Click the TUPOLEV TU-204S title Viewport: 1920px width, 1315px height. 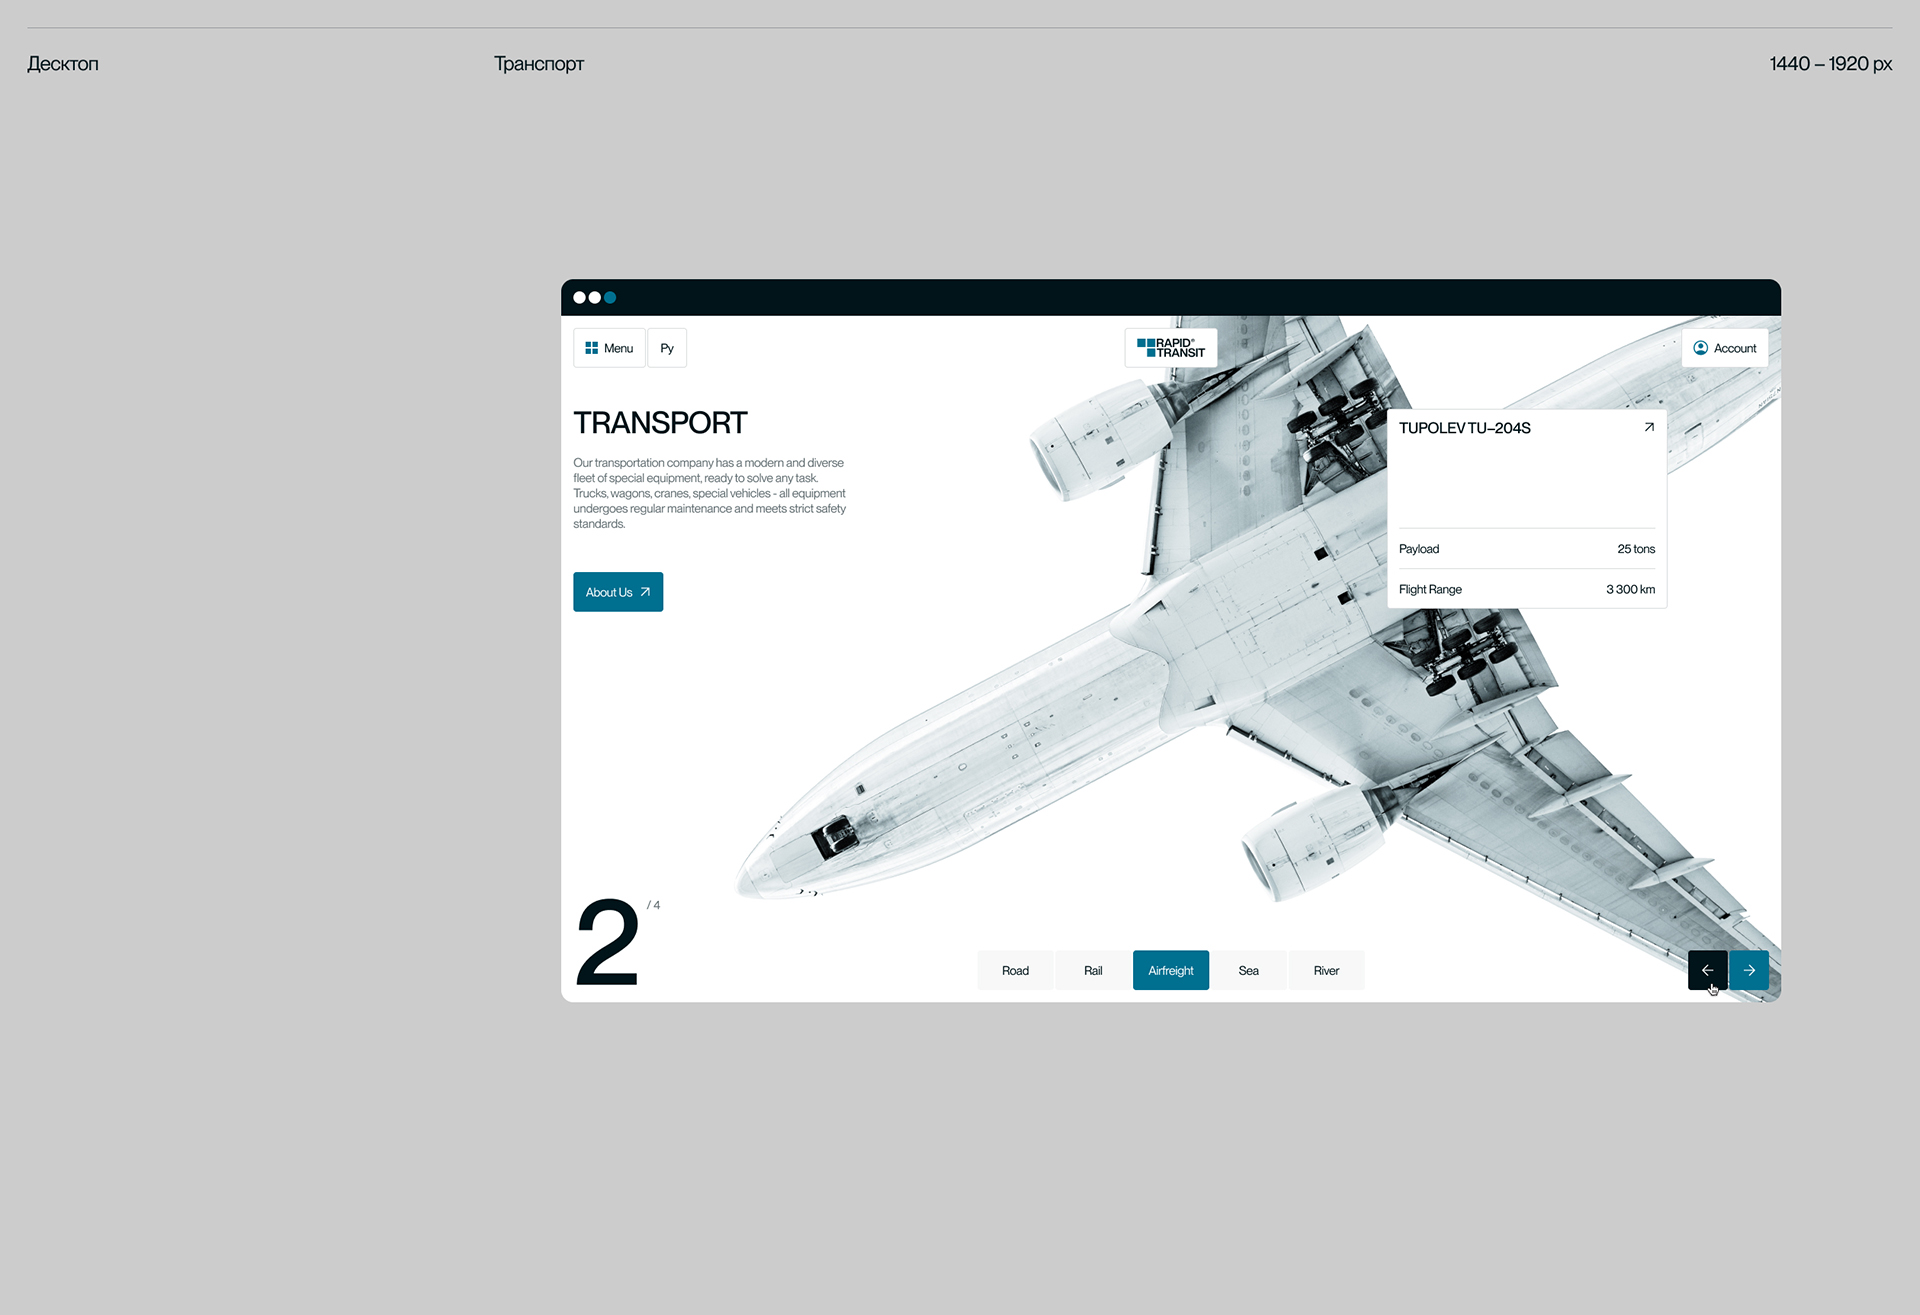(1464, 428)
